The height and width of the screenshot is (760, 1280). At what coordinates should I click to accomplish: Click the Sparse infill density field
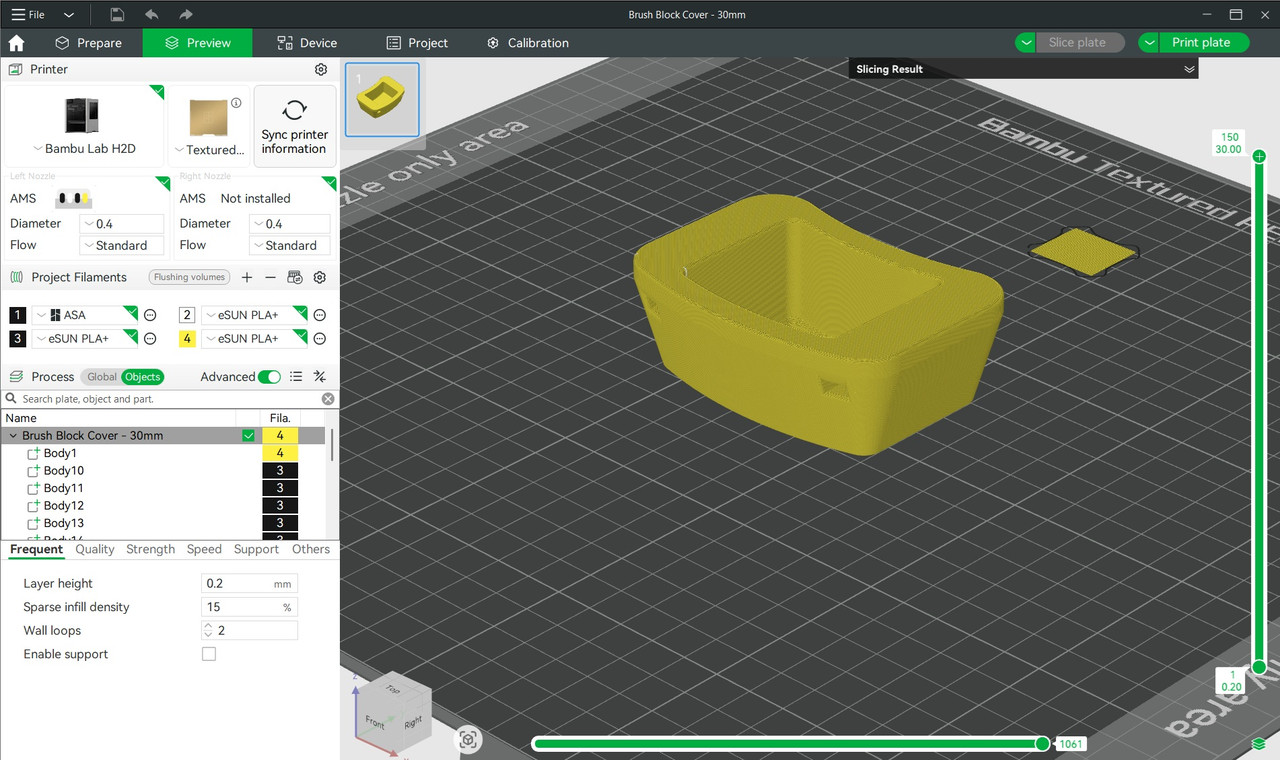tap(249, 607)
